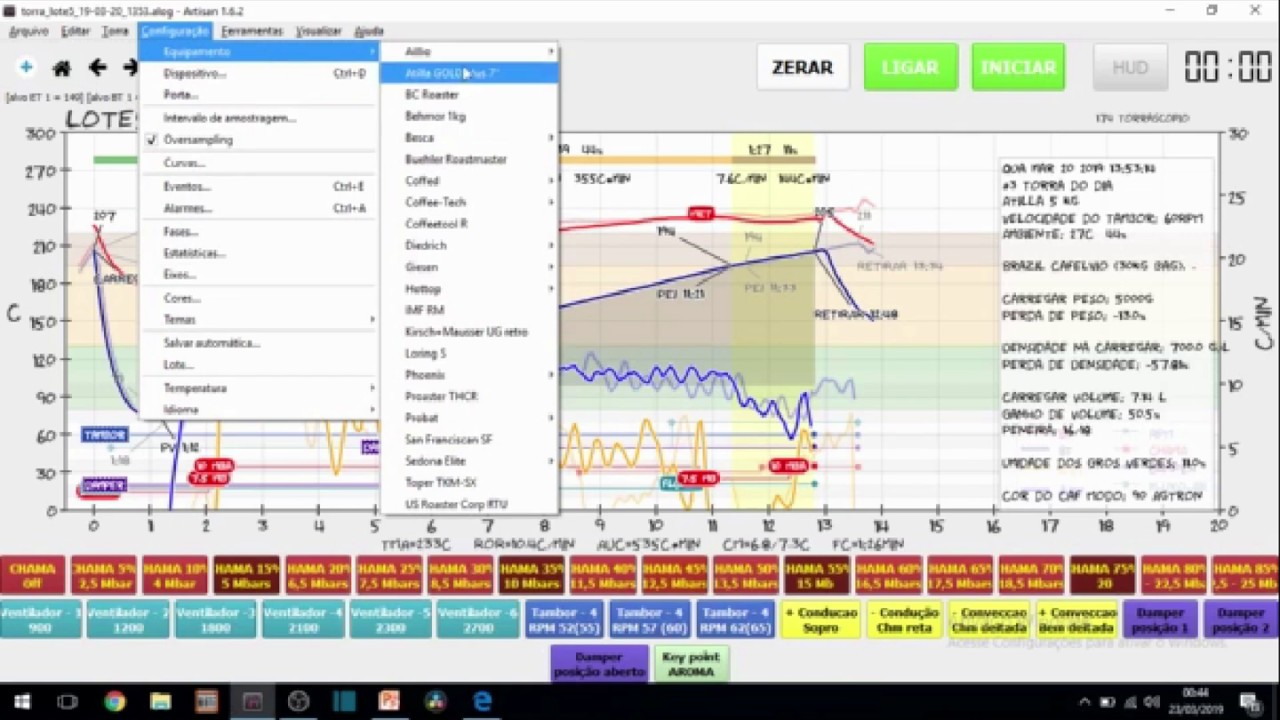Image resolution: width=1280 pixels, height=720 pixels.
Task: Open the Ferramentas menu
Action: 252,31
